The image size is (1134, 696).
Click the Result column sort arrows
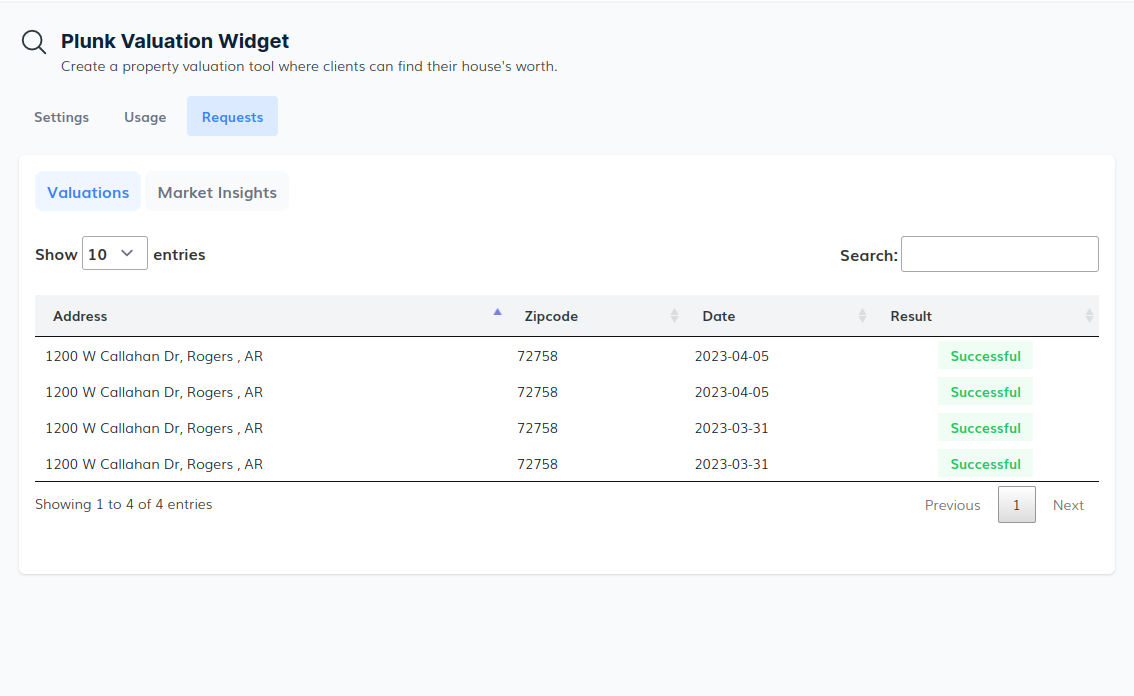click(x=1089, y=316)
